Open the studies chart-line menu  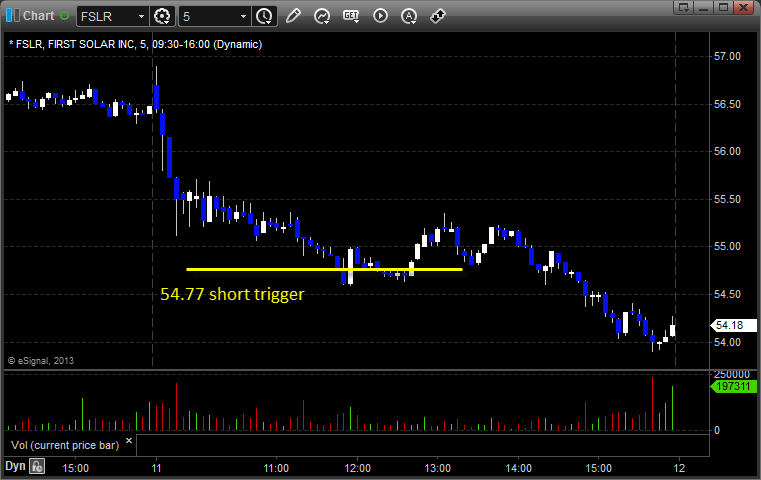click(x=322, y=16)
